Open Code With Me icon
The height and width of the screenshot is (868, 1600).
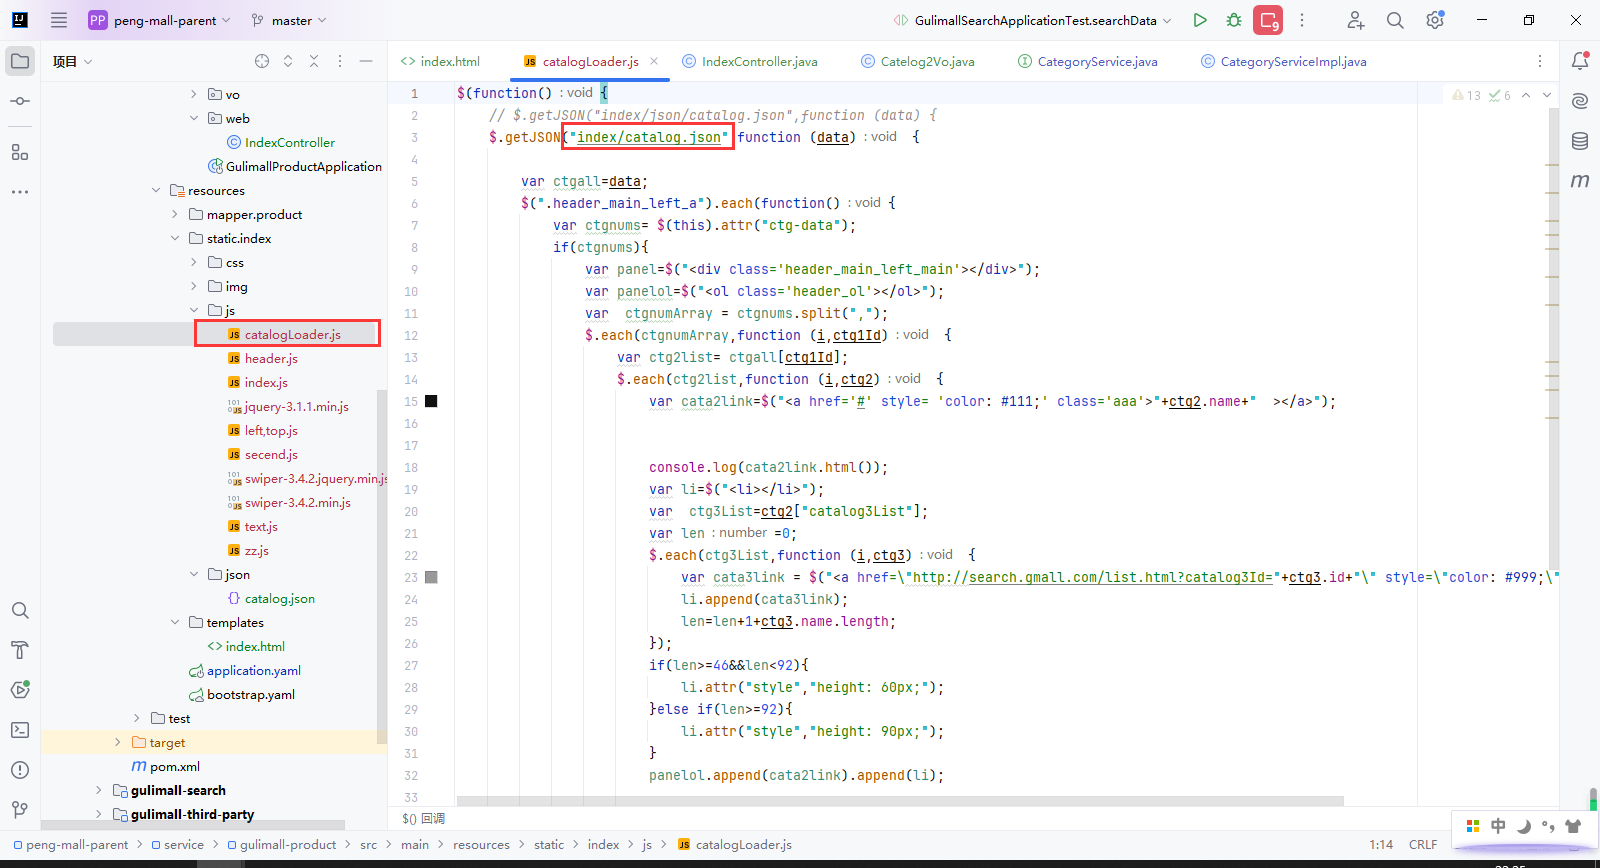coord(1355,20)
